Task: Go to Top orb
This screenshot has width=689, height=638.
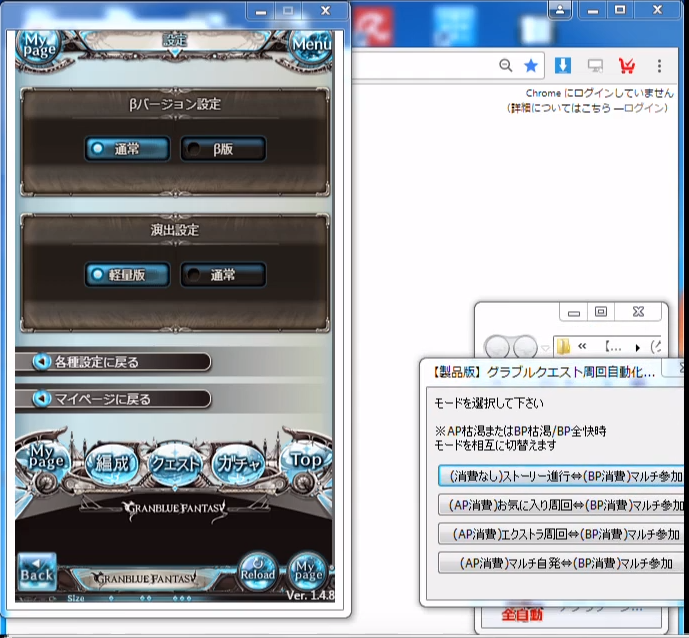Action: click(306, 460)
